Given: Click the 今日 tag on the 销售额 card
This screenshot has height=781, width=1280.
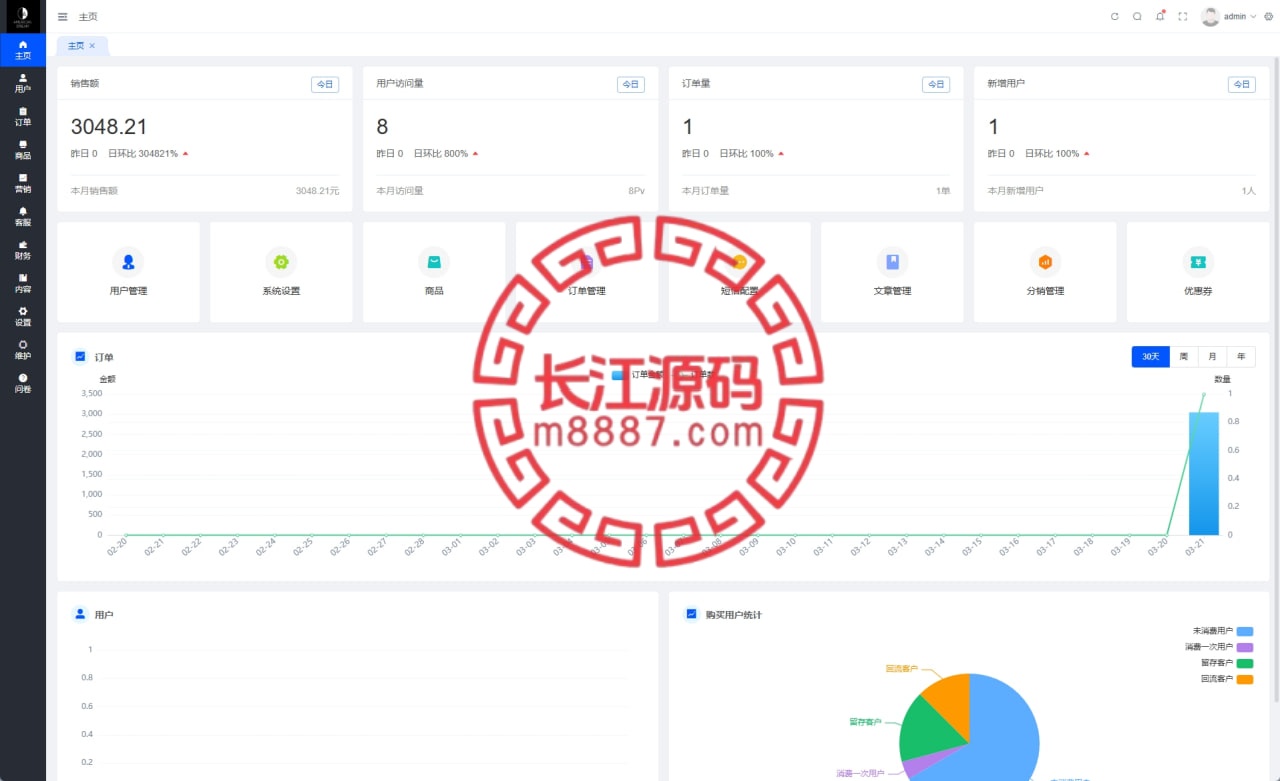Looking at the screenshot, I should point(325,85).
